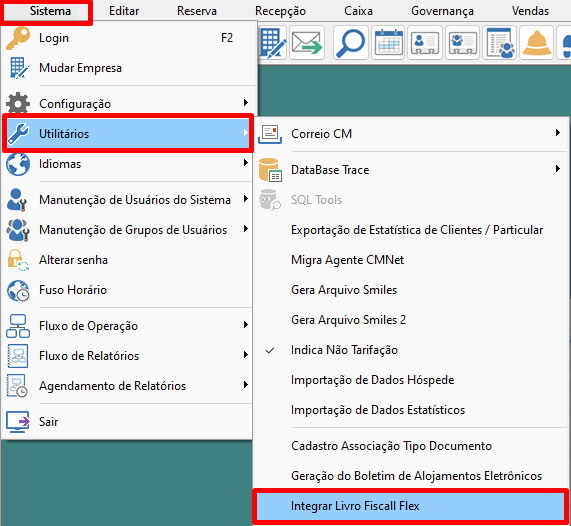571x526 pixels.
Task: Choose the first Gera Arquivo Smiles entry (without the 2)
Action: 411,290
